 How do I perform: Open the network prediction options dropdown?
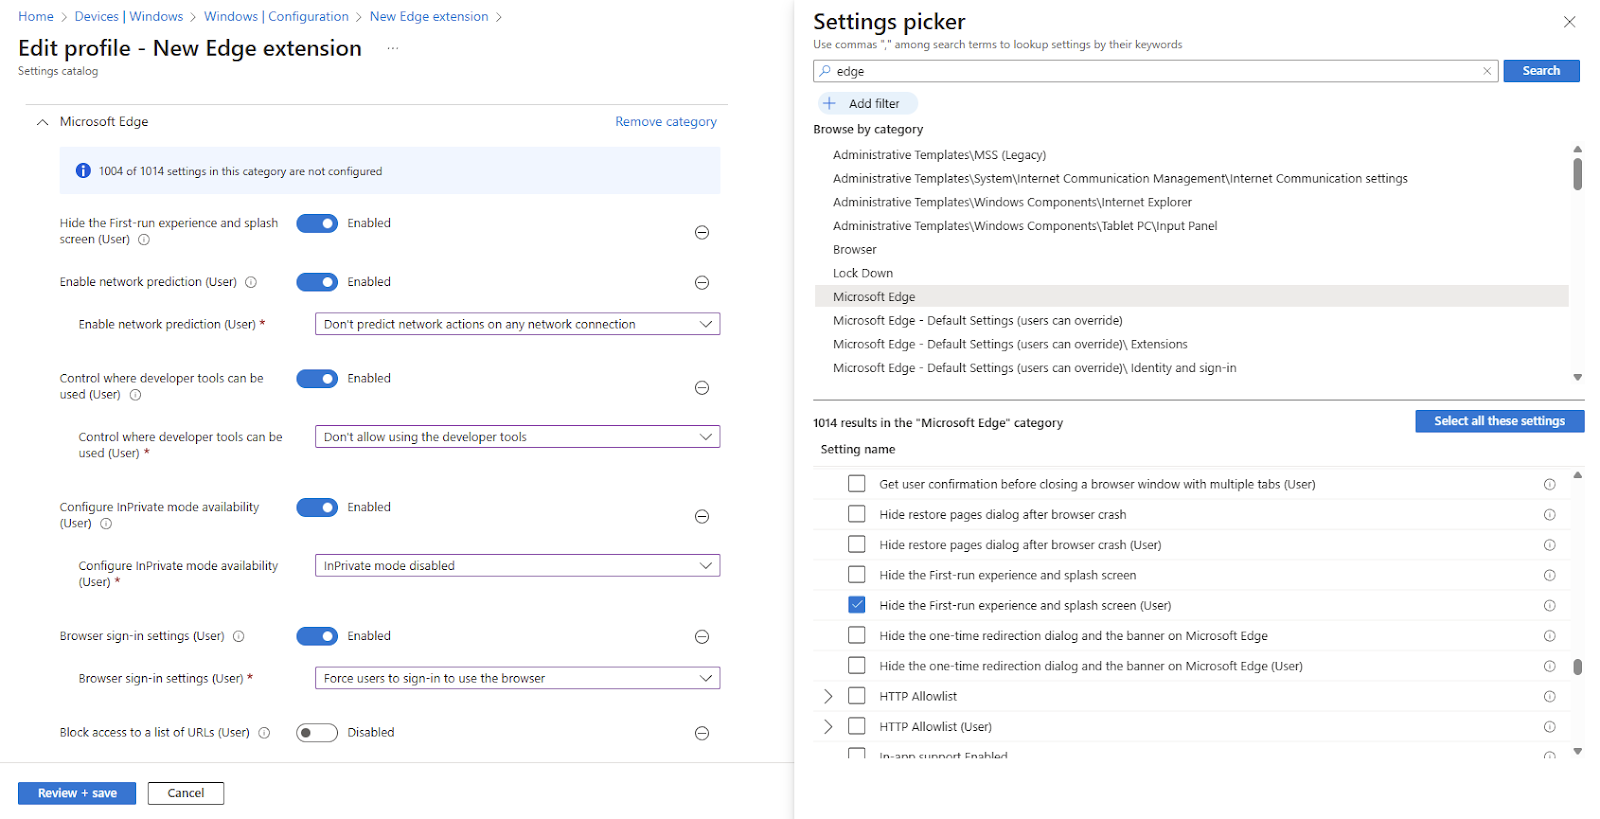[517, 324]
